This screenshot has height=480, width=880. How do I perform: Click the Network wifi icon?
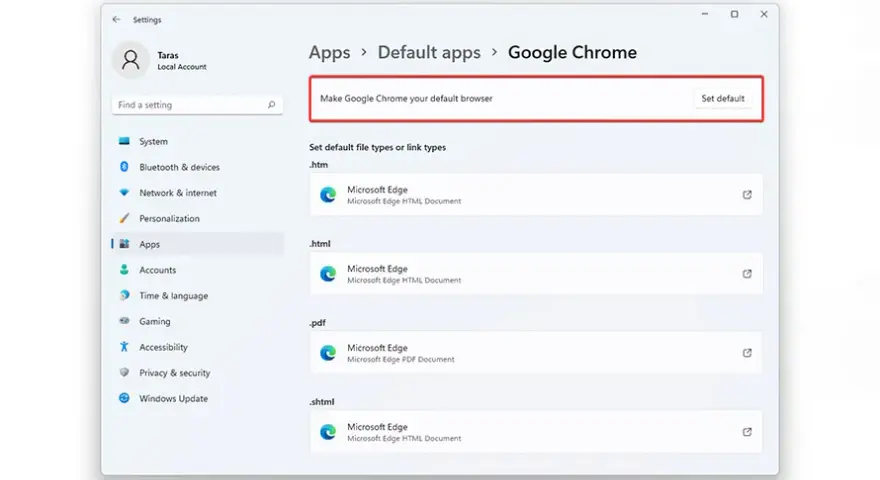(x=124, y=193)
